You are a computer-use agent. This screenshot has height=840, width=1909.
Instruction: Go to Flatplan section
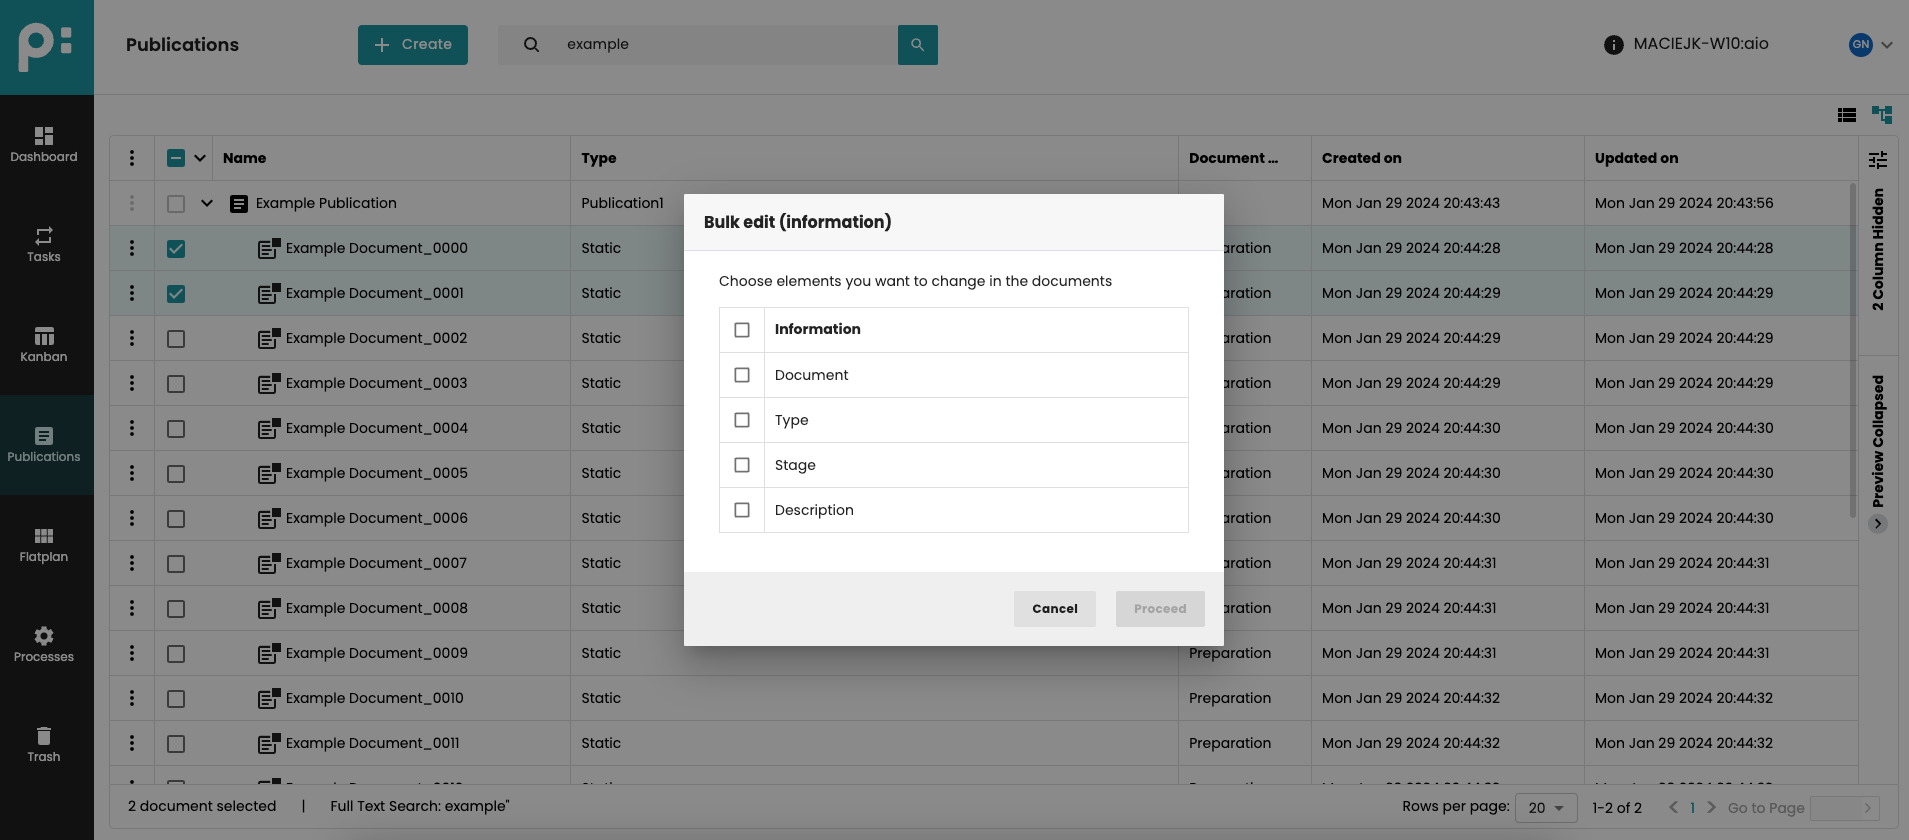coord(44,545)
